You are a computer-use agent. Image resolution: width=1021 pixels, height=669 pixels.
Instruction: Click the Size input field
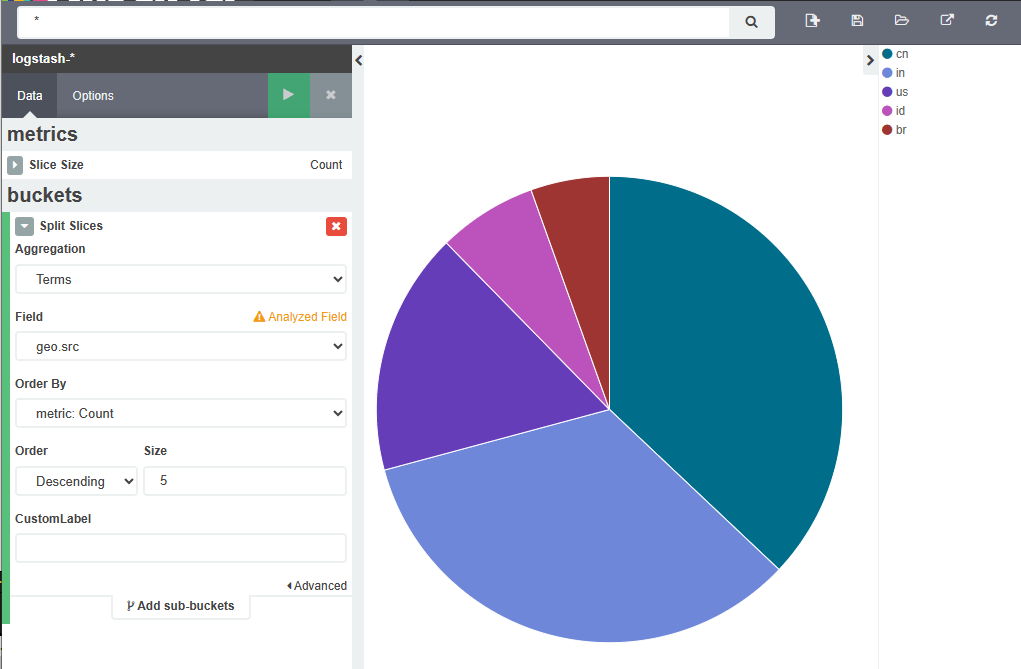[x=245, y=481]
